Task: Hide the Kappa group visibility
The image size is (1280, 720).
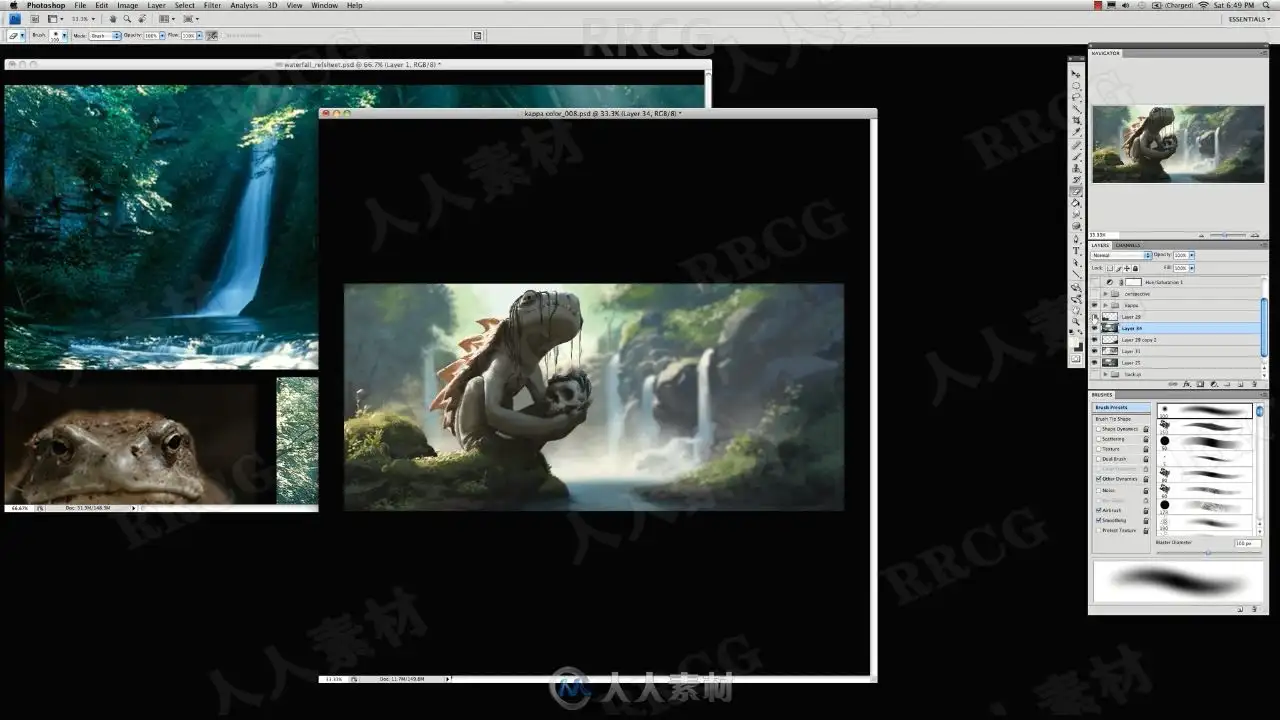Action: (1094, 305)
